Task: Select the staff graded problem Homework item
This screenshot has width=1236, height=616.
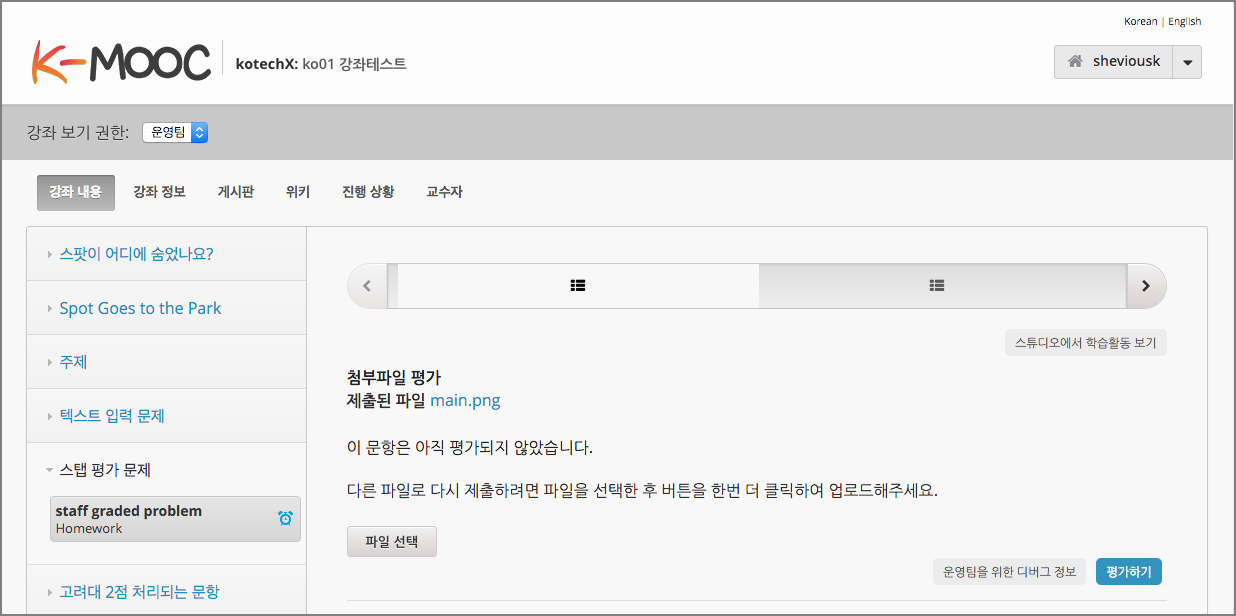Action: (x=175, y=519)
